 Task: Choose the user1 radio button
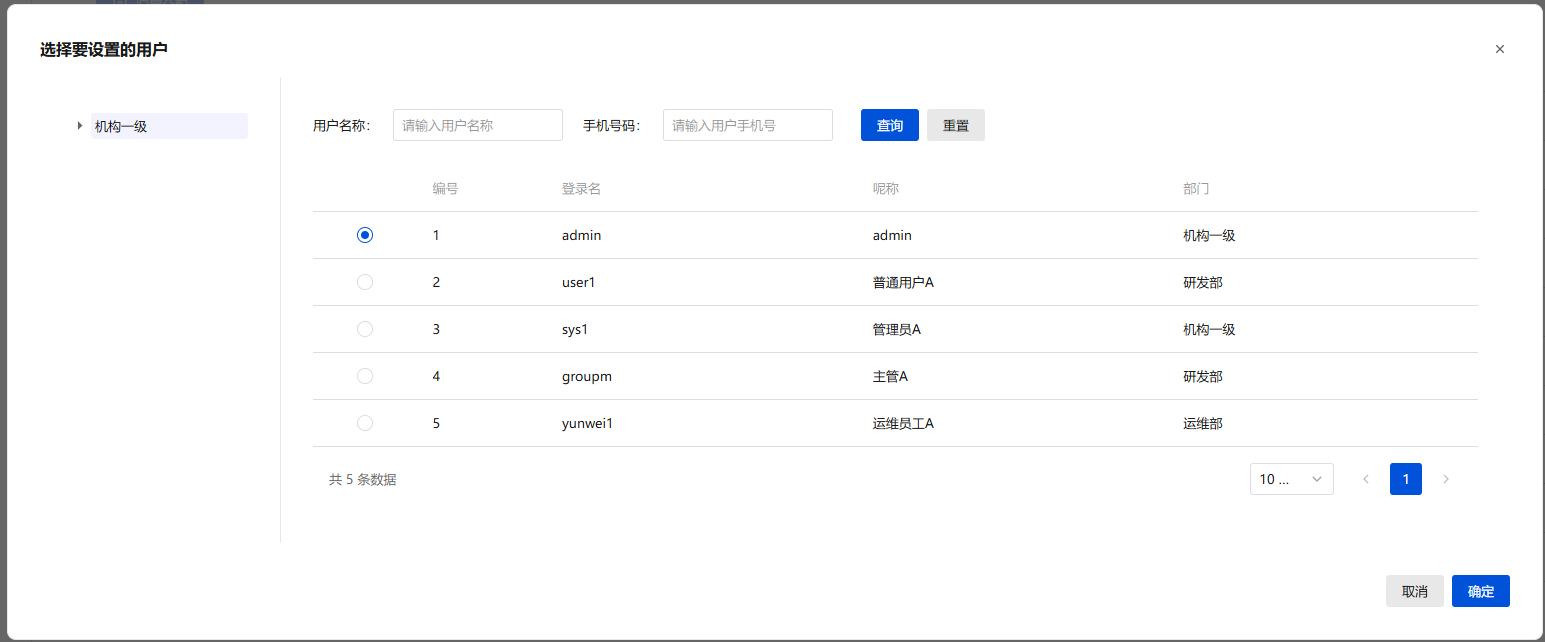pyautogui.click(x=365, y=282)
